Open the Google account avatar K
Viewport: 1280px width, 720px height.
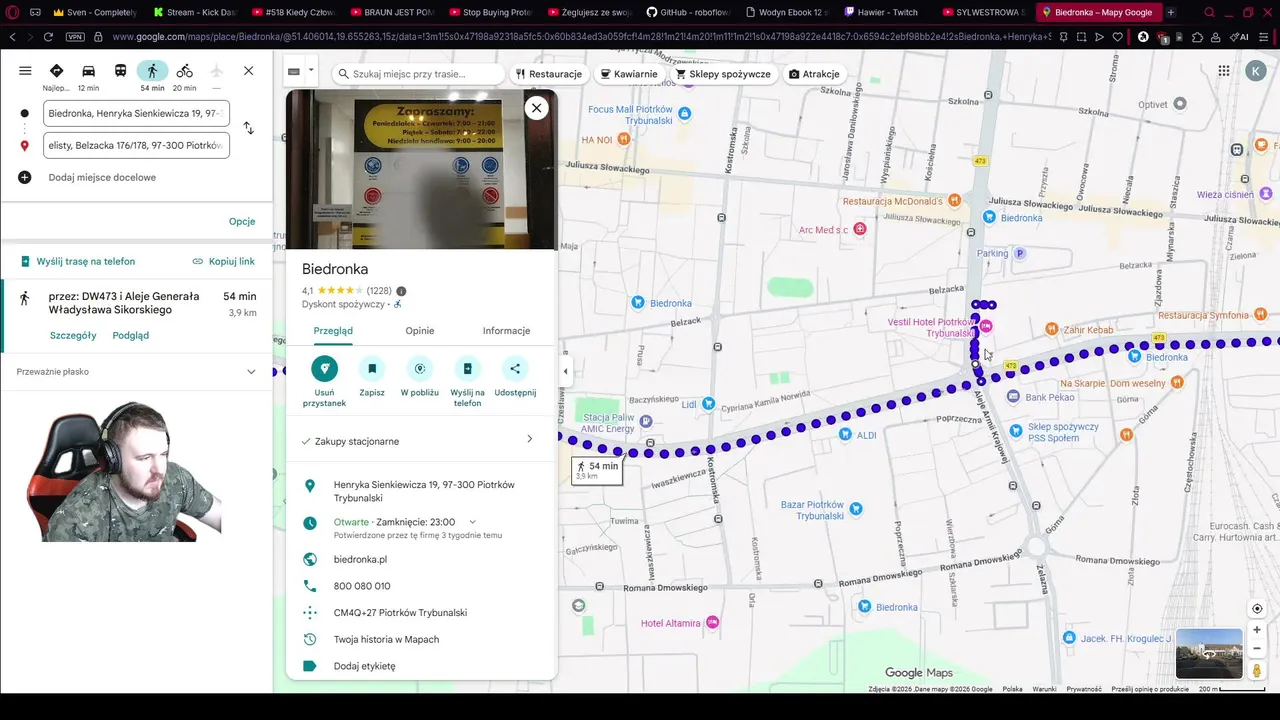(x=1255, y=71)
